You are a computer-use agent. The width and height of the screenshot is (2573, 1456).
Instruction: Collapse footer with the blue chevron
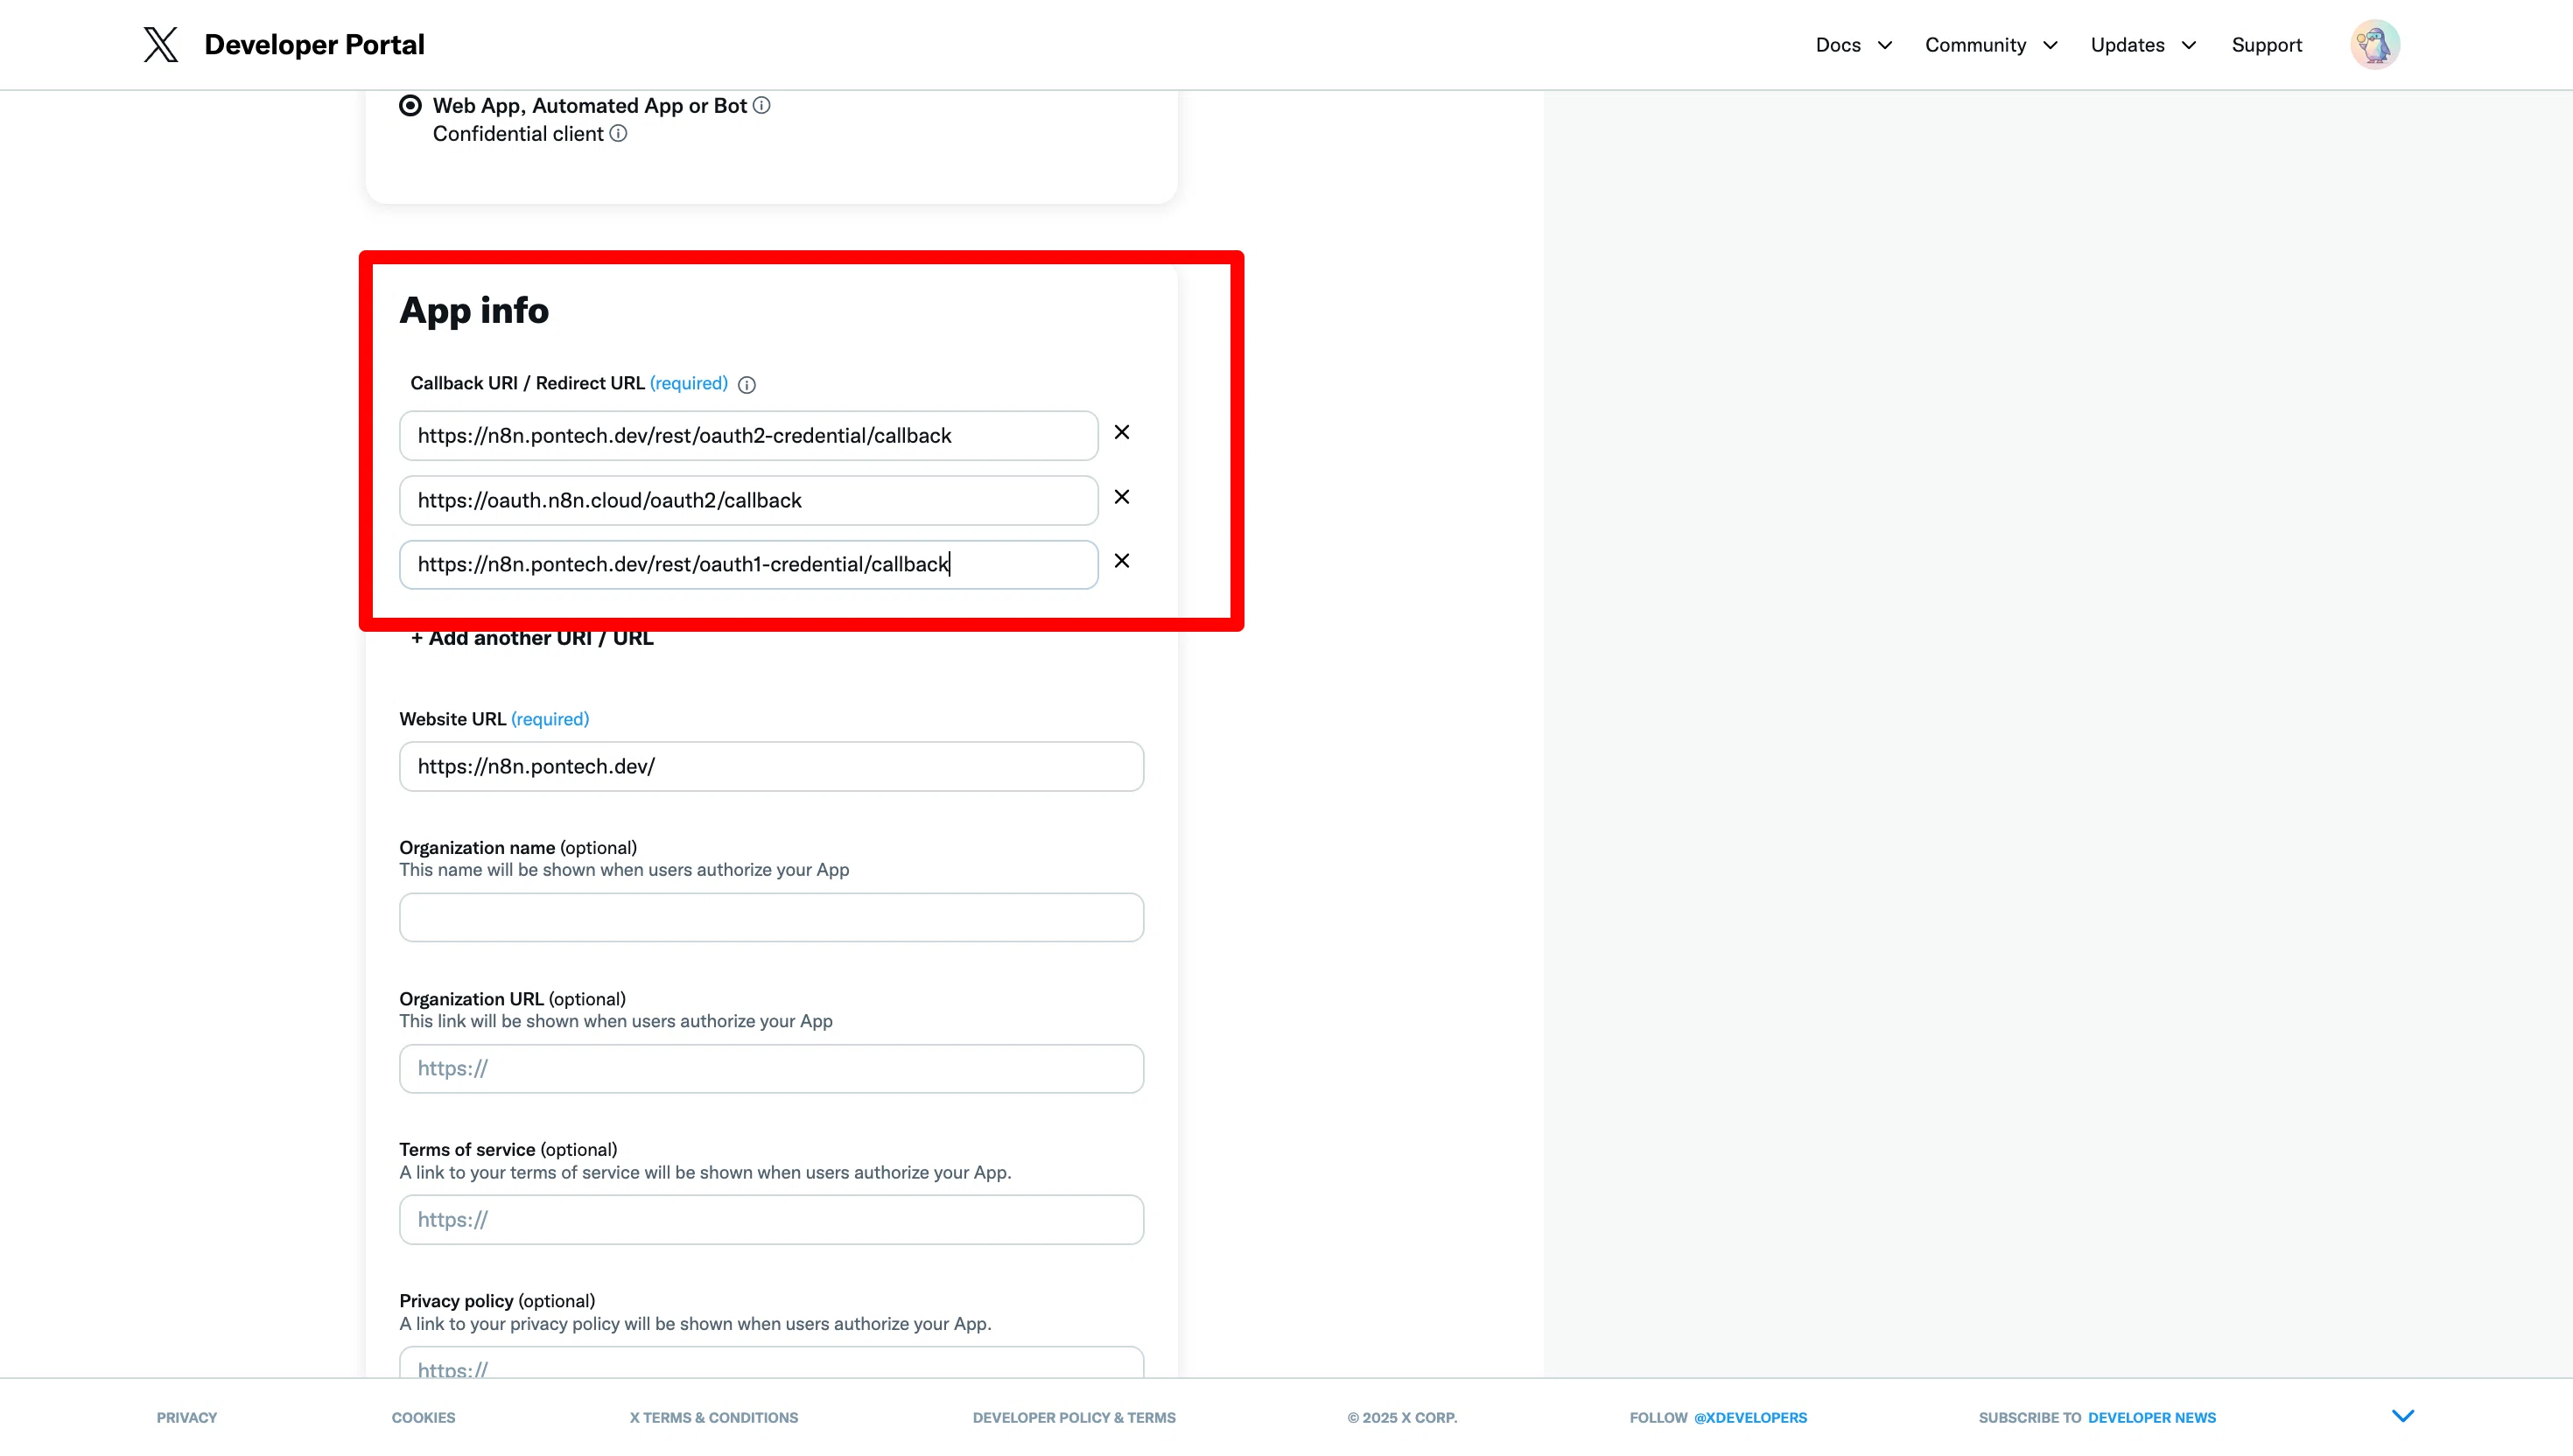[2403, 1416]
